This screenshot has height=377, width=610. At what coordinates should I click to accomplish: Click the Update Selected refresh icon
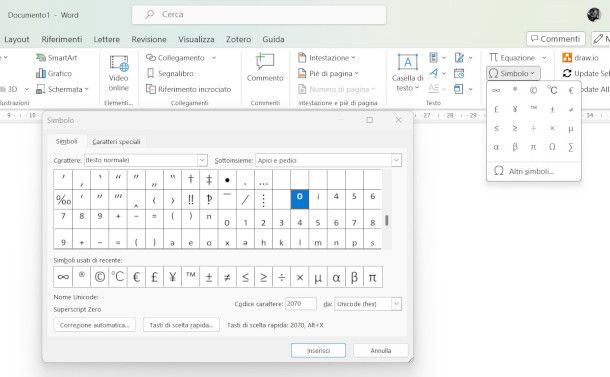[x=567, y=73]
